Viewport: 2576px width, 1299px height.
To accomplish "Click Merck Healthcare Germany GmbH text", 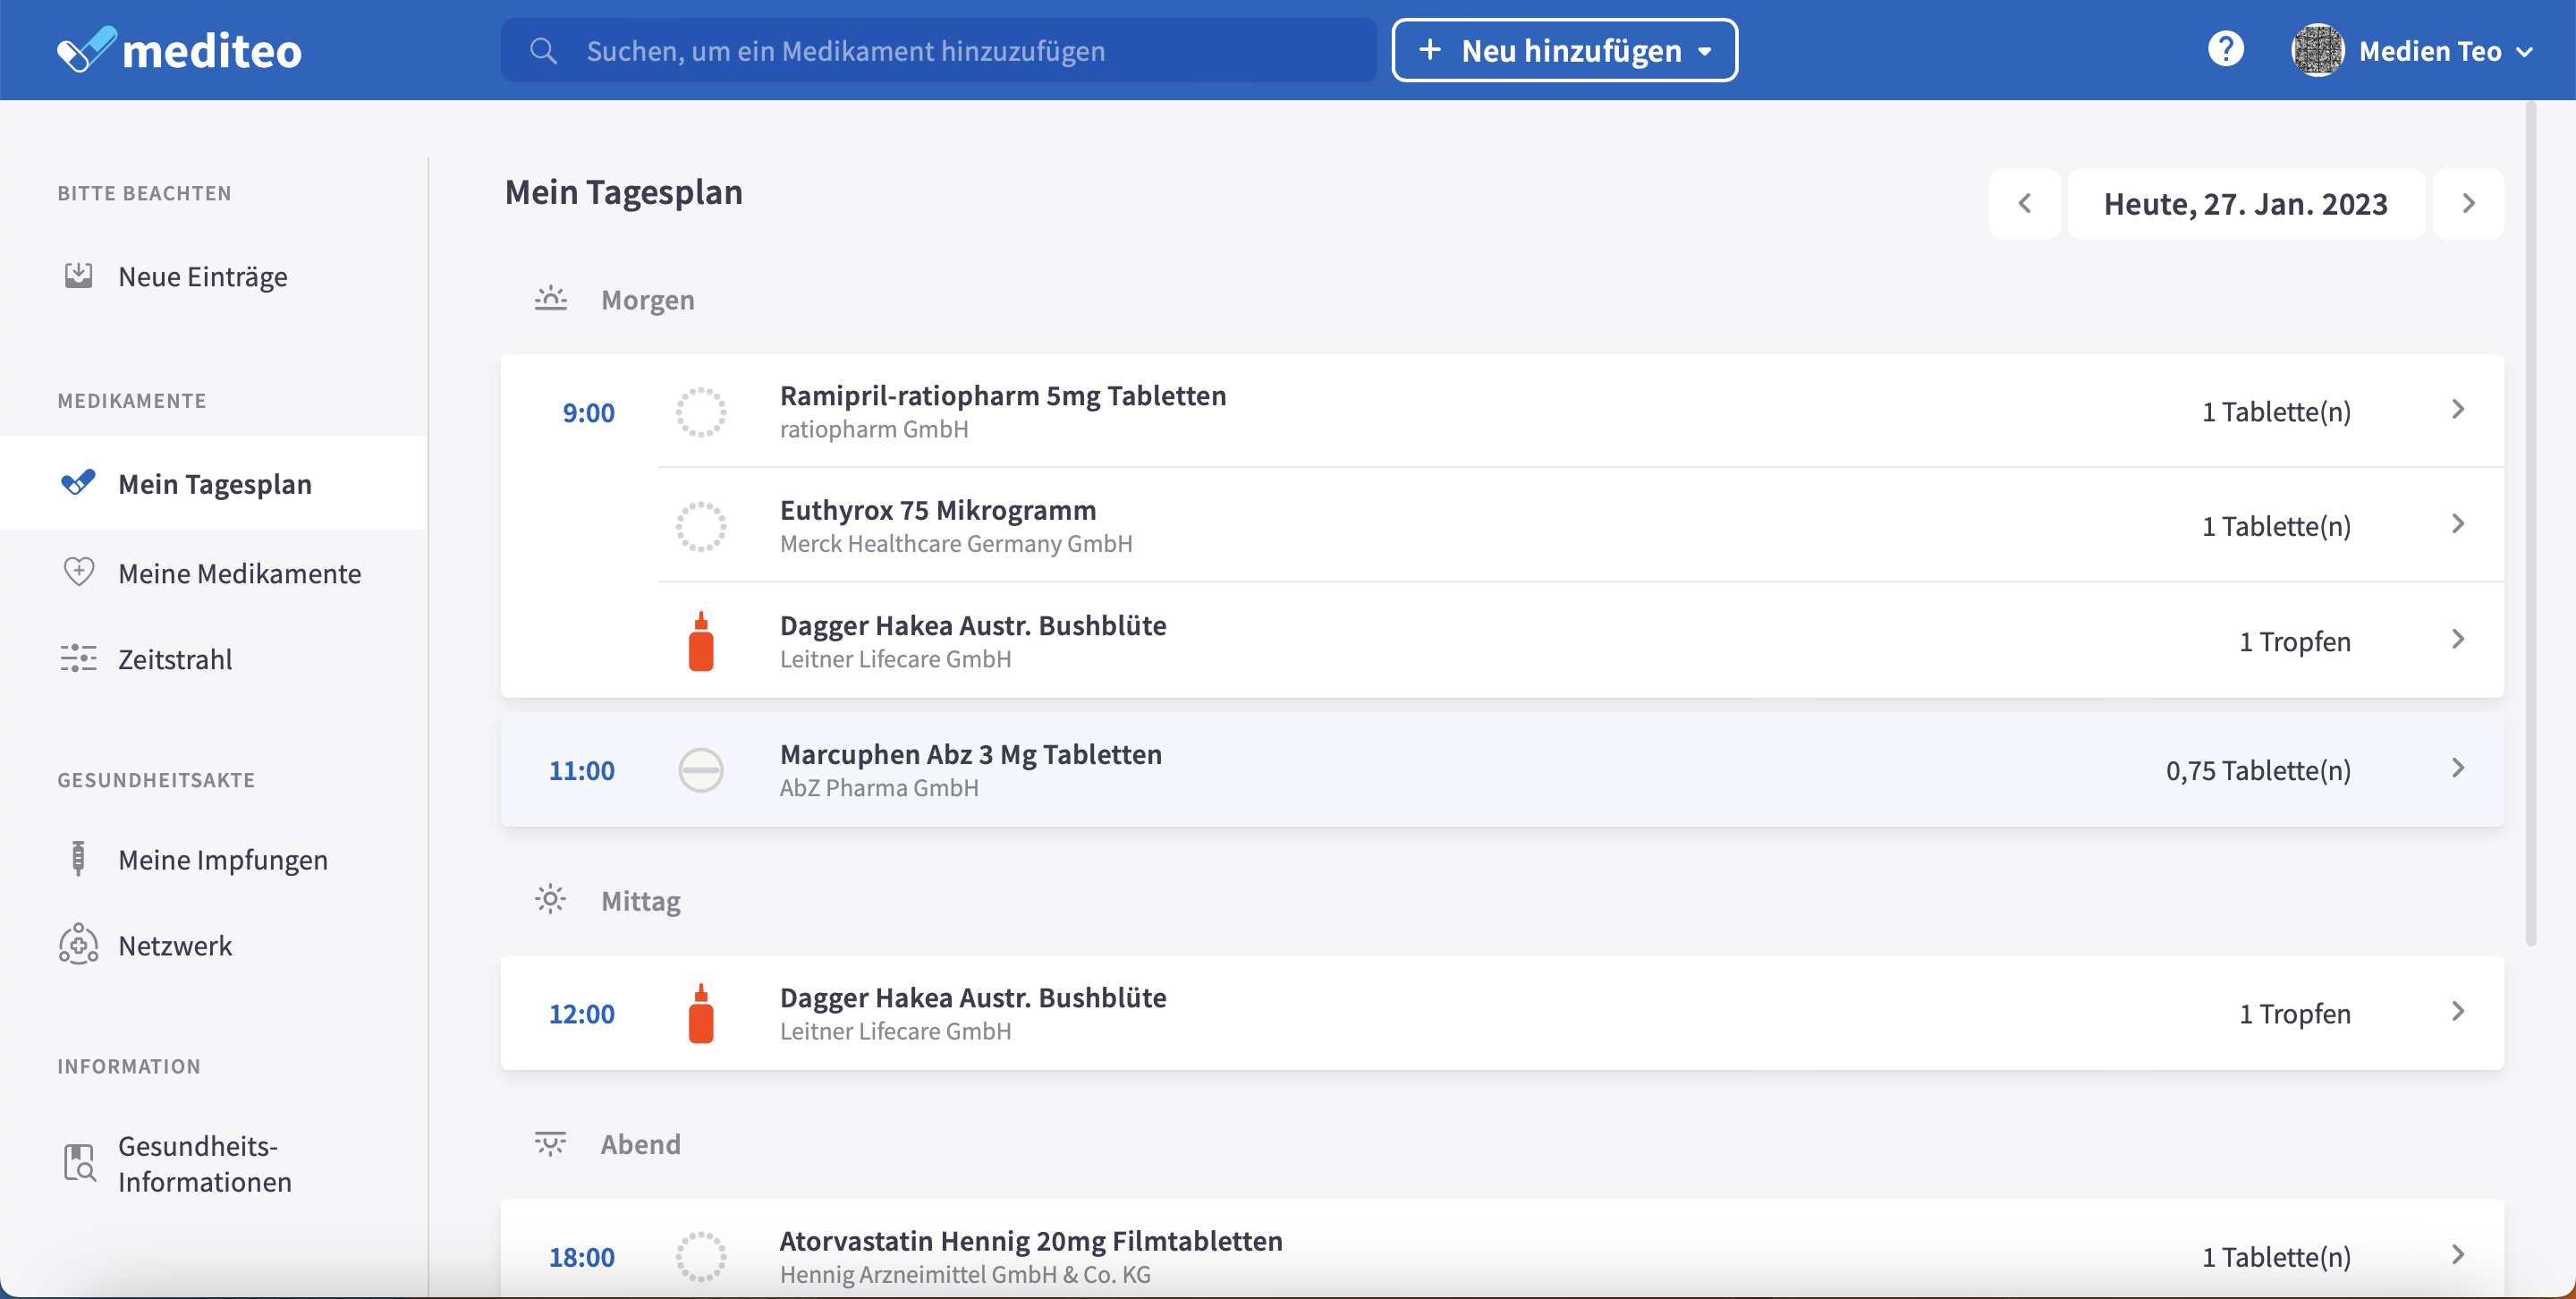I will pos(956,543).
